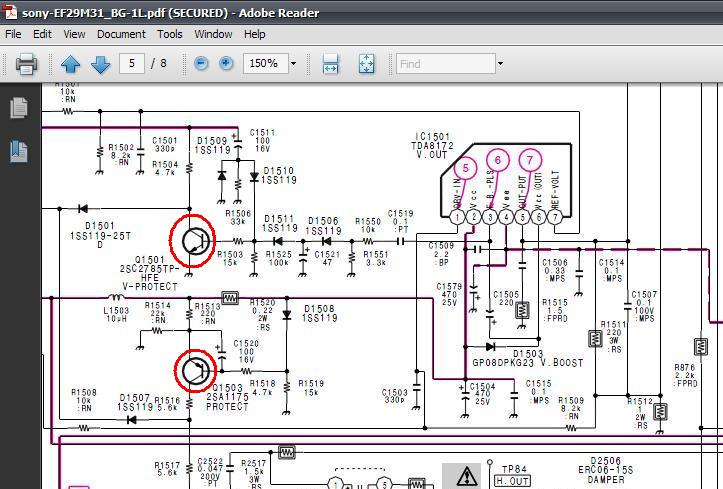Click the R1550 10k label

(x=368, y=225)
